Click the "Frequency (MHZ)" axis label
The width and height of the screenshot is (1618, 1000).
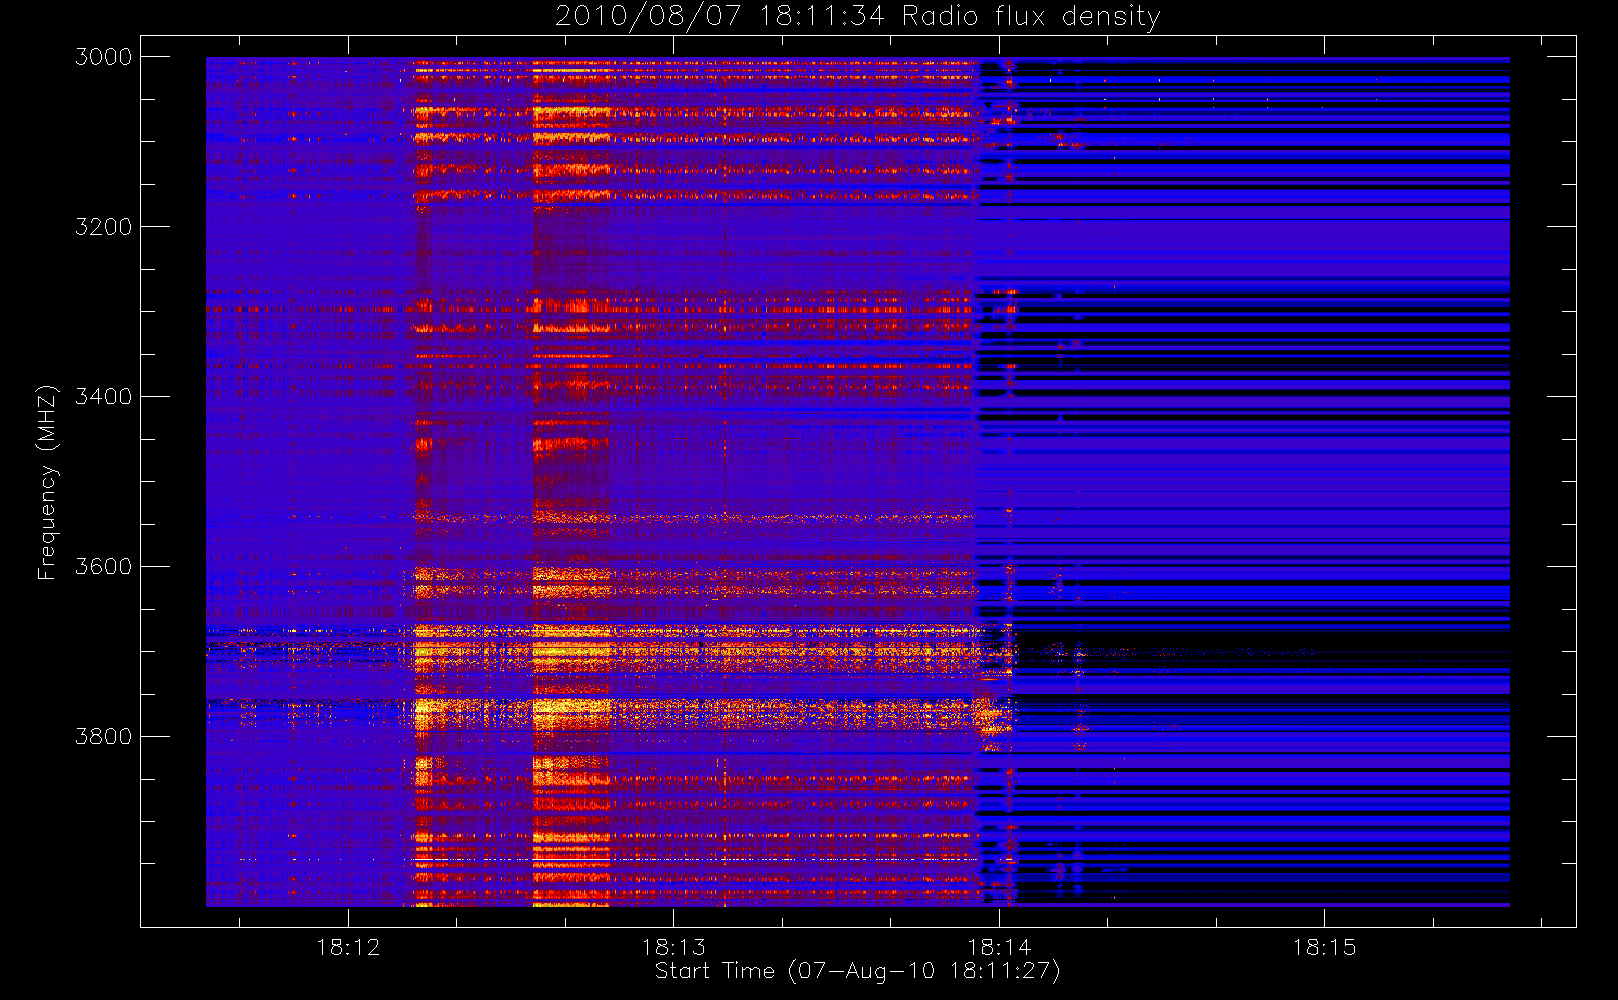pyautogui.click(x=47, y=482)
